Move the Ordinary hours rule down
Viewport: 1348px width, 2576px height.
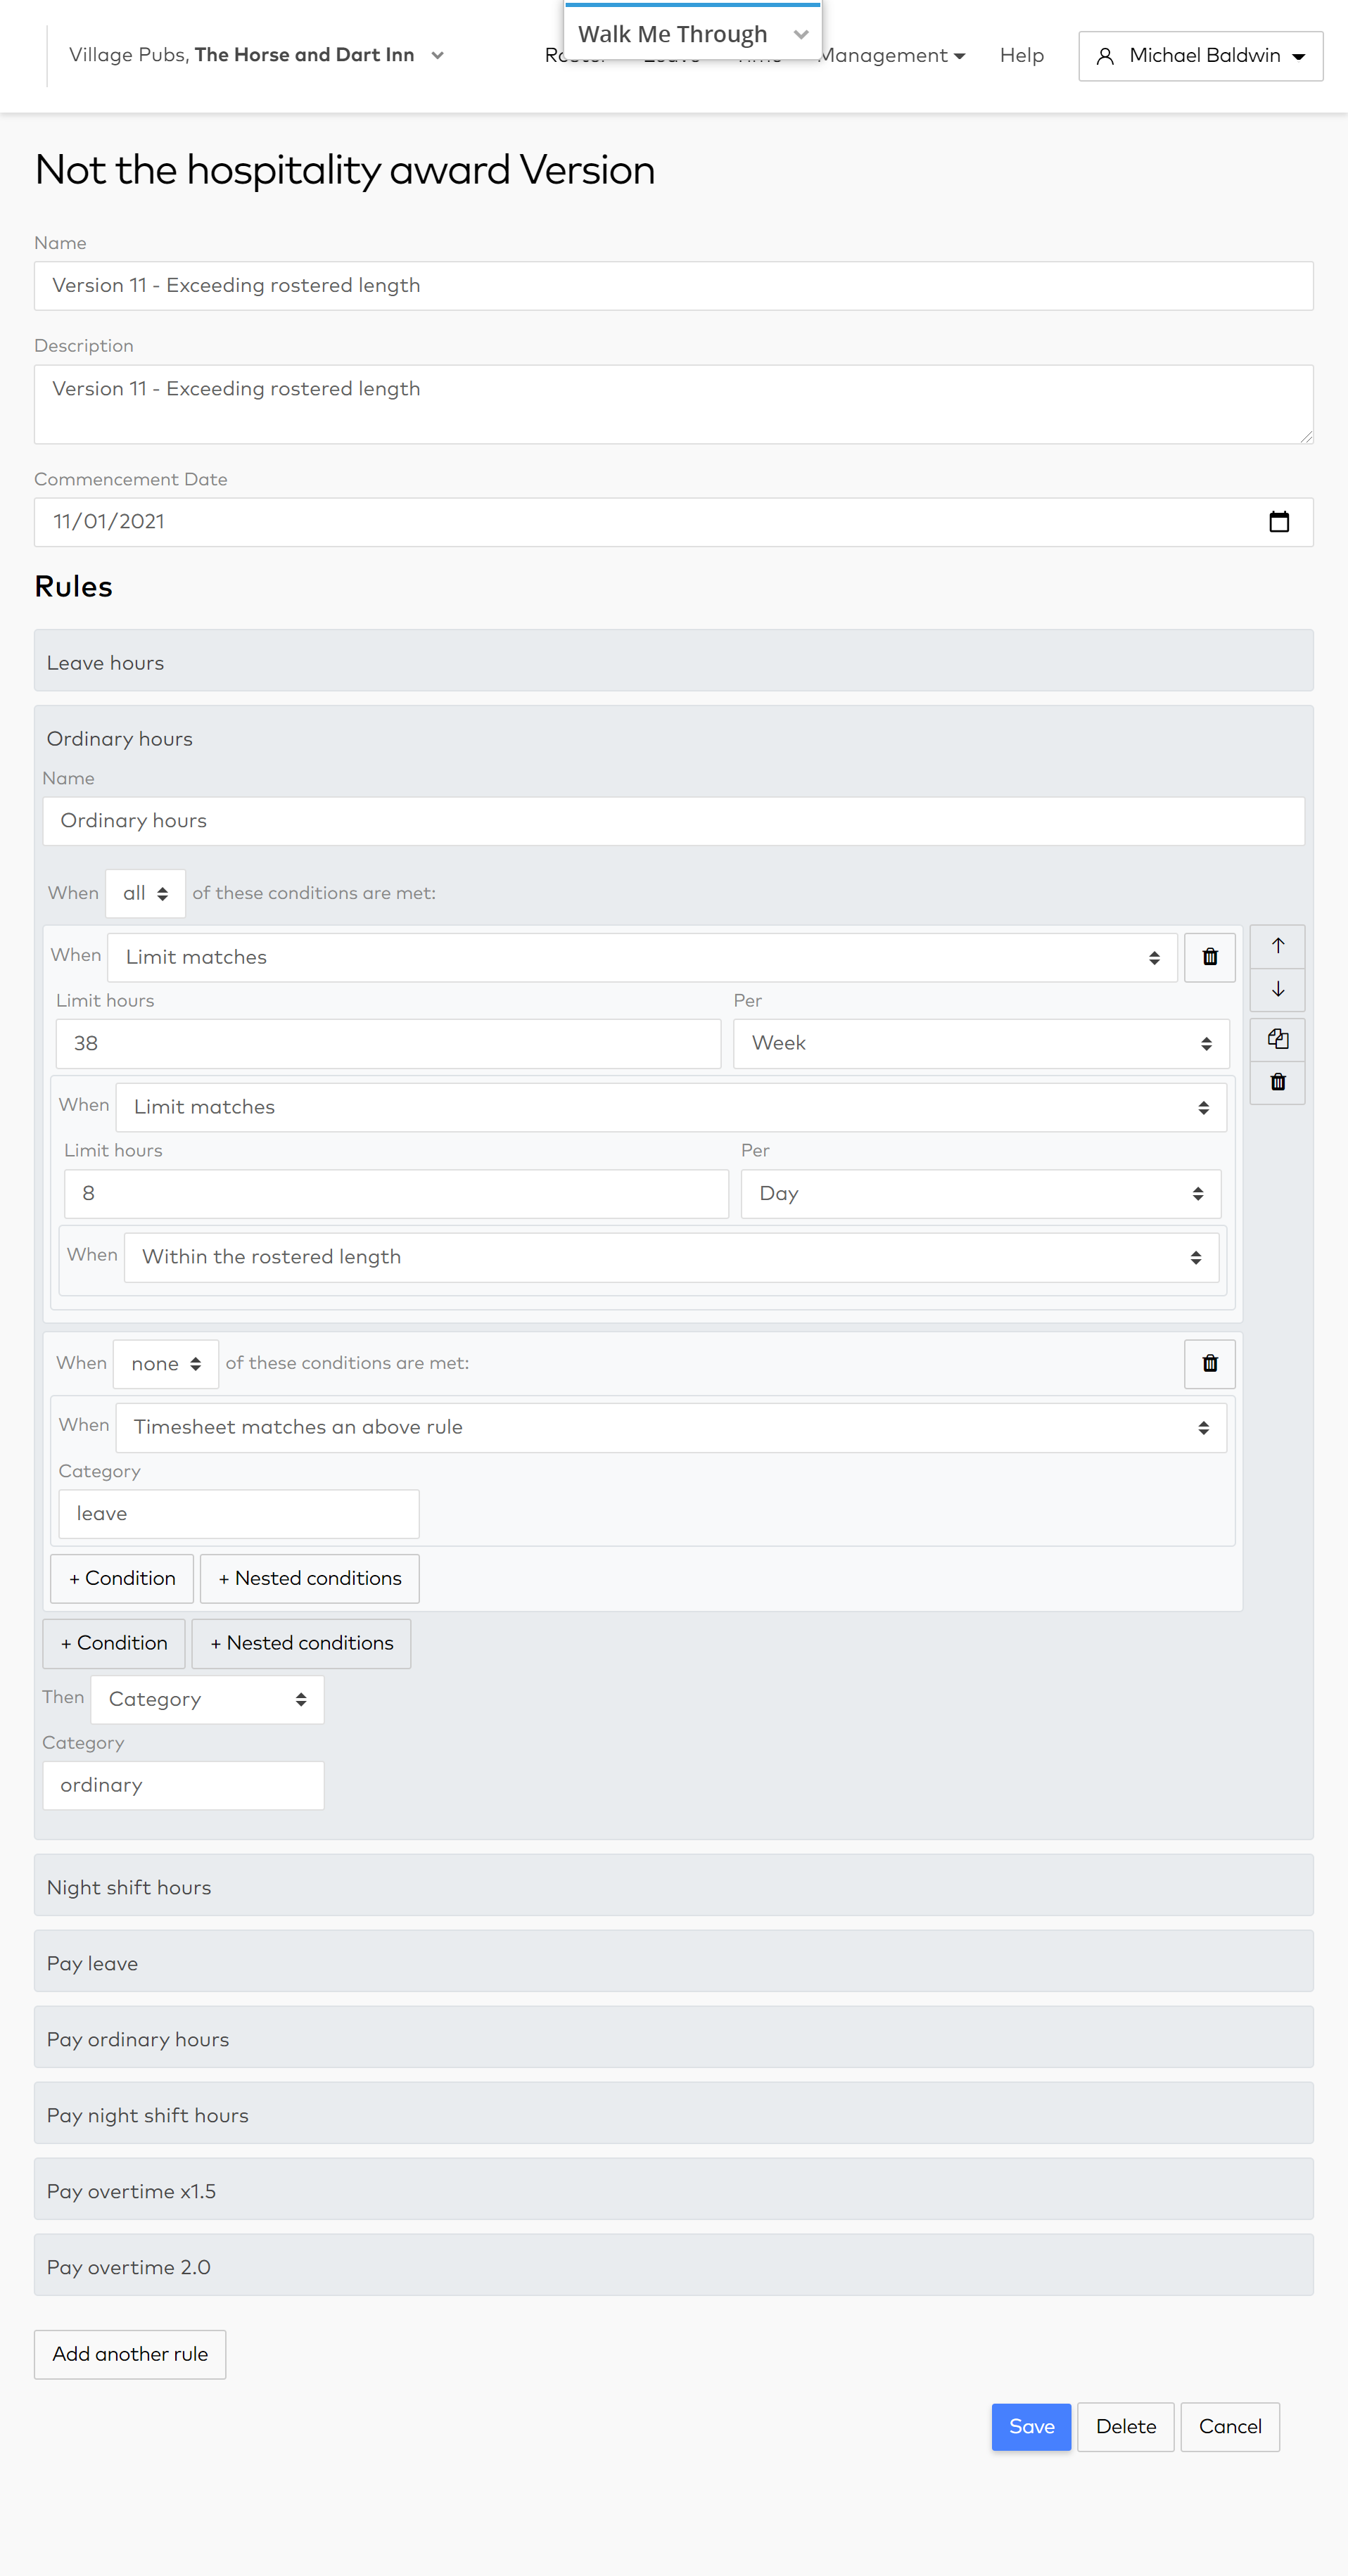pyautogui.click(x=1277, y=990)
